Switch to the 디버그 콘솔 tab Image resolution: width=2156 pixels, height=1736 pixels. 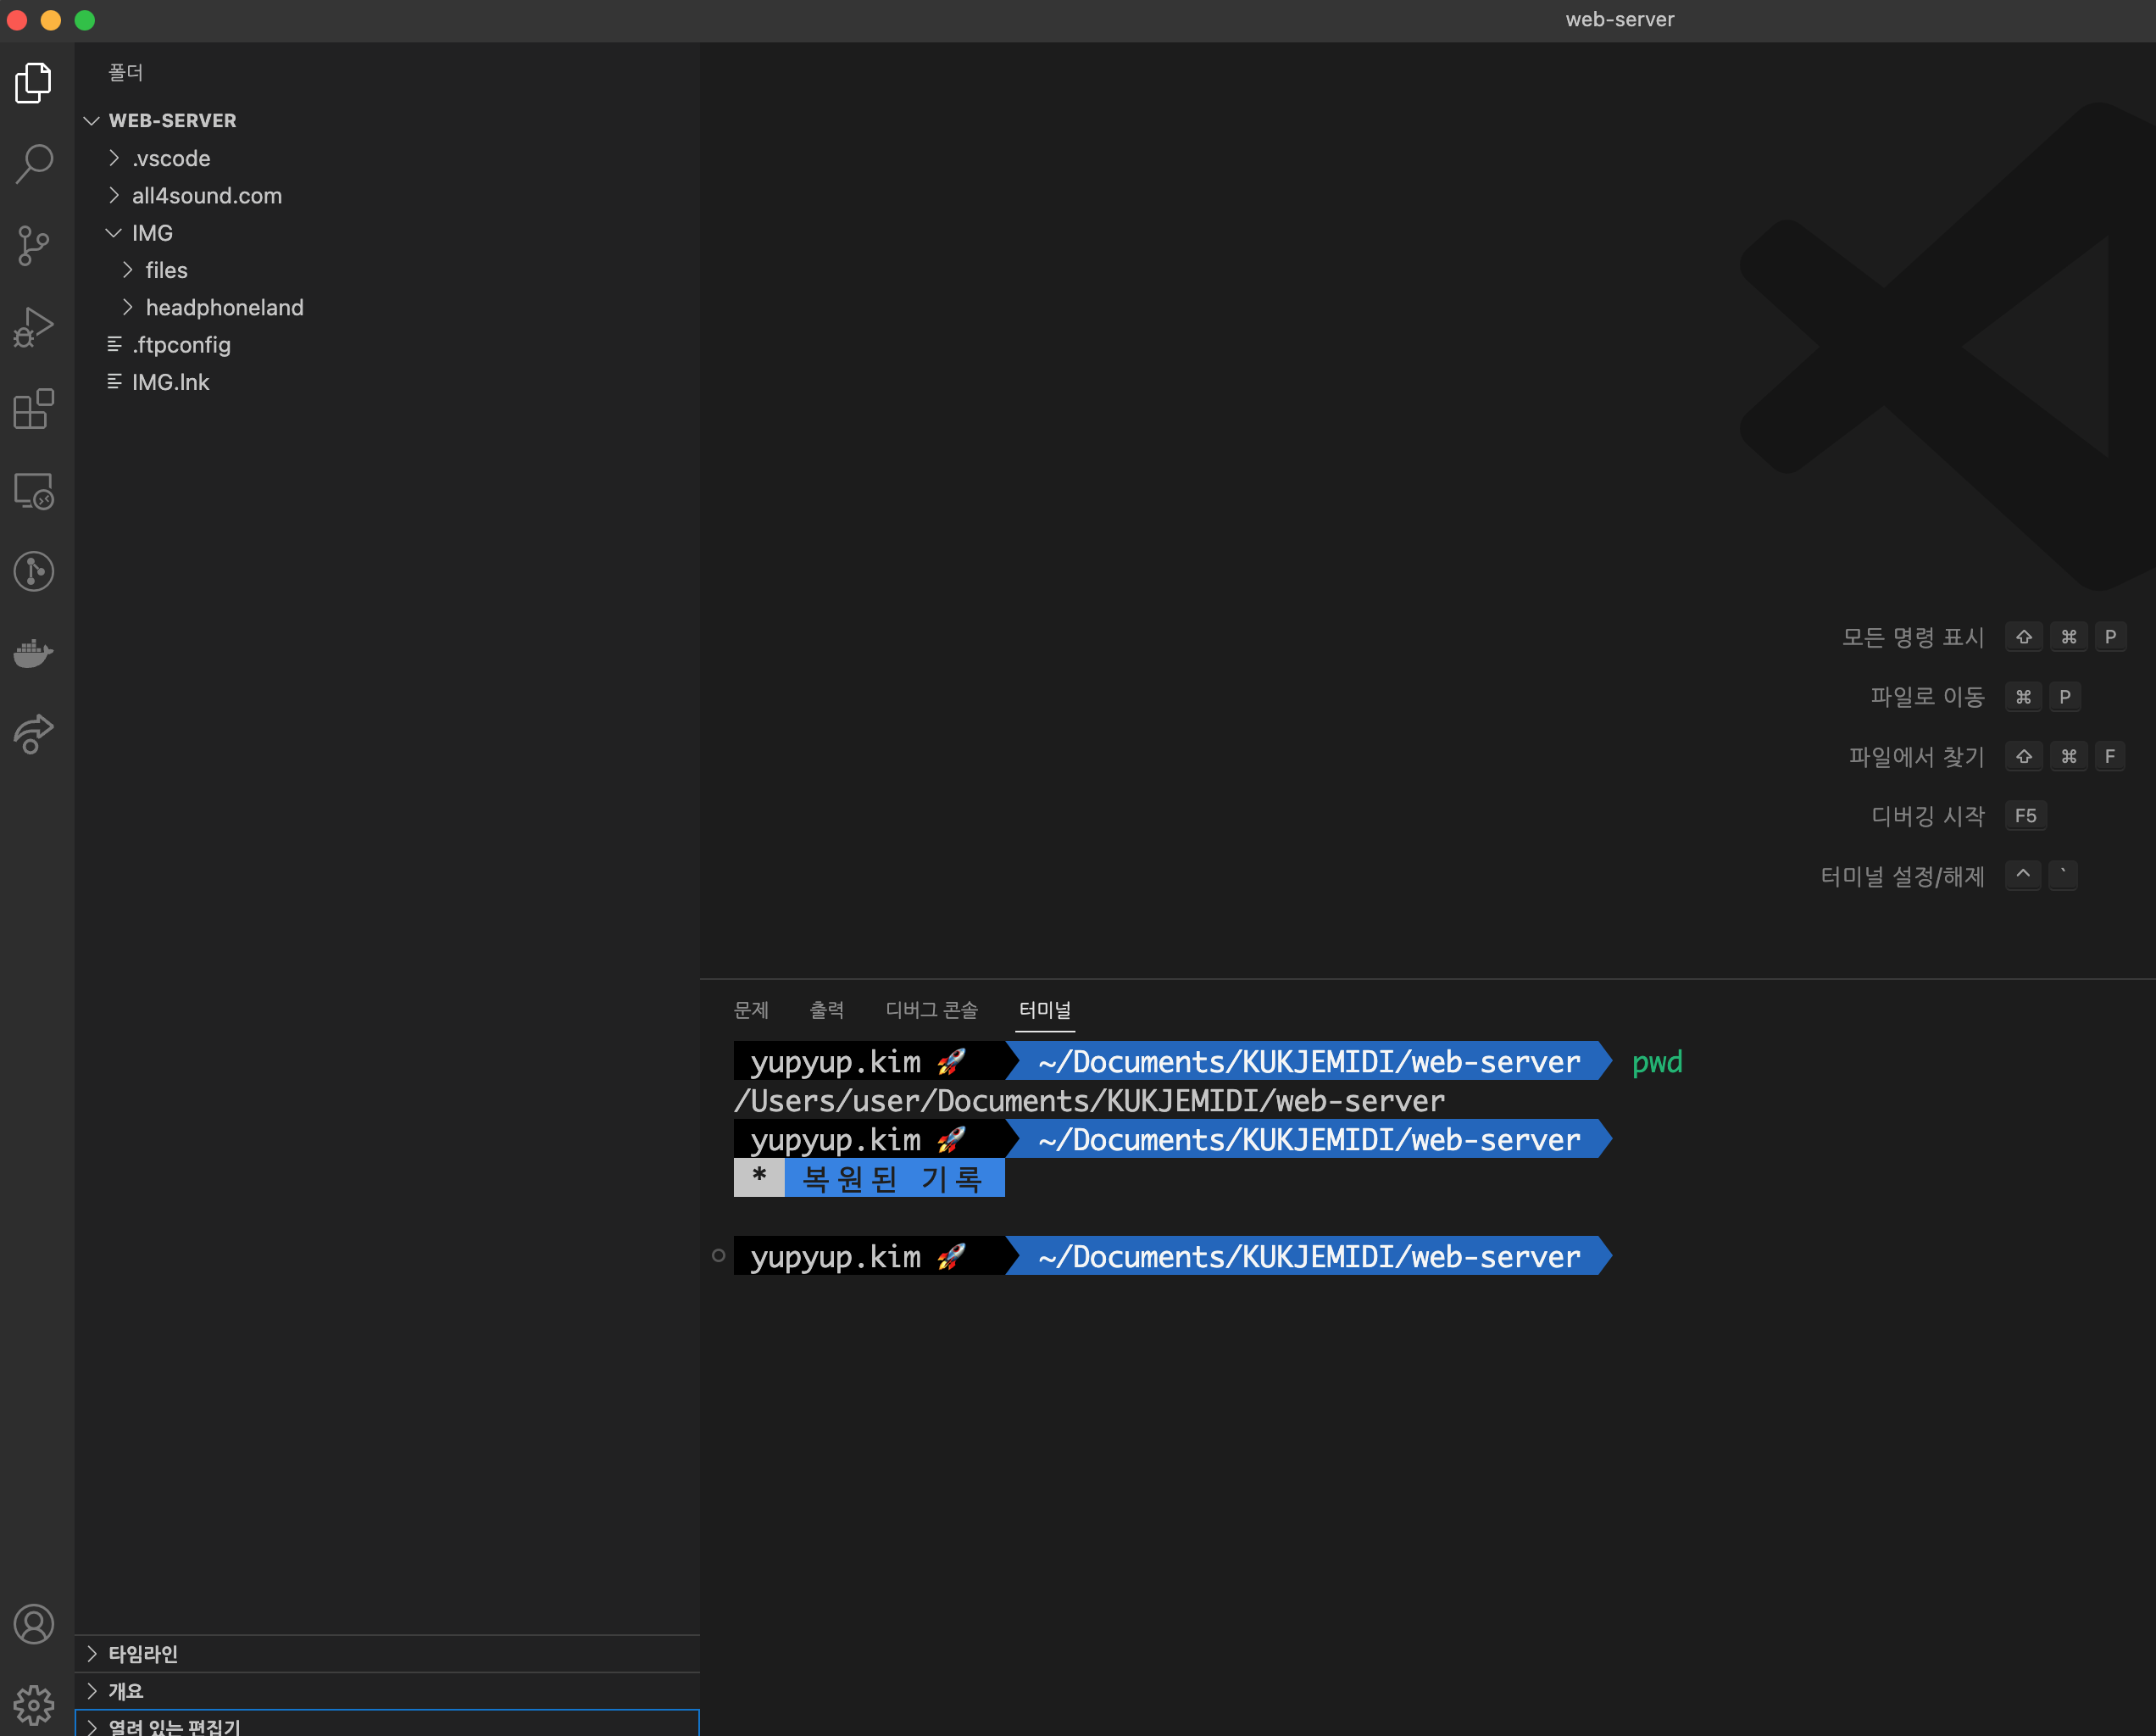932,1010
